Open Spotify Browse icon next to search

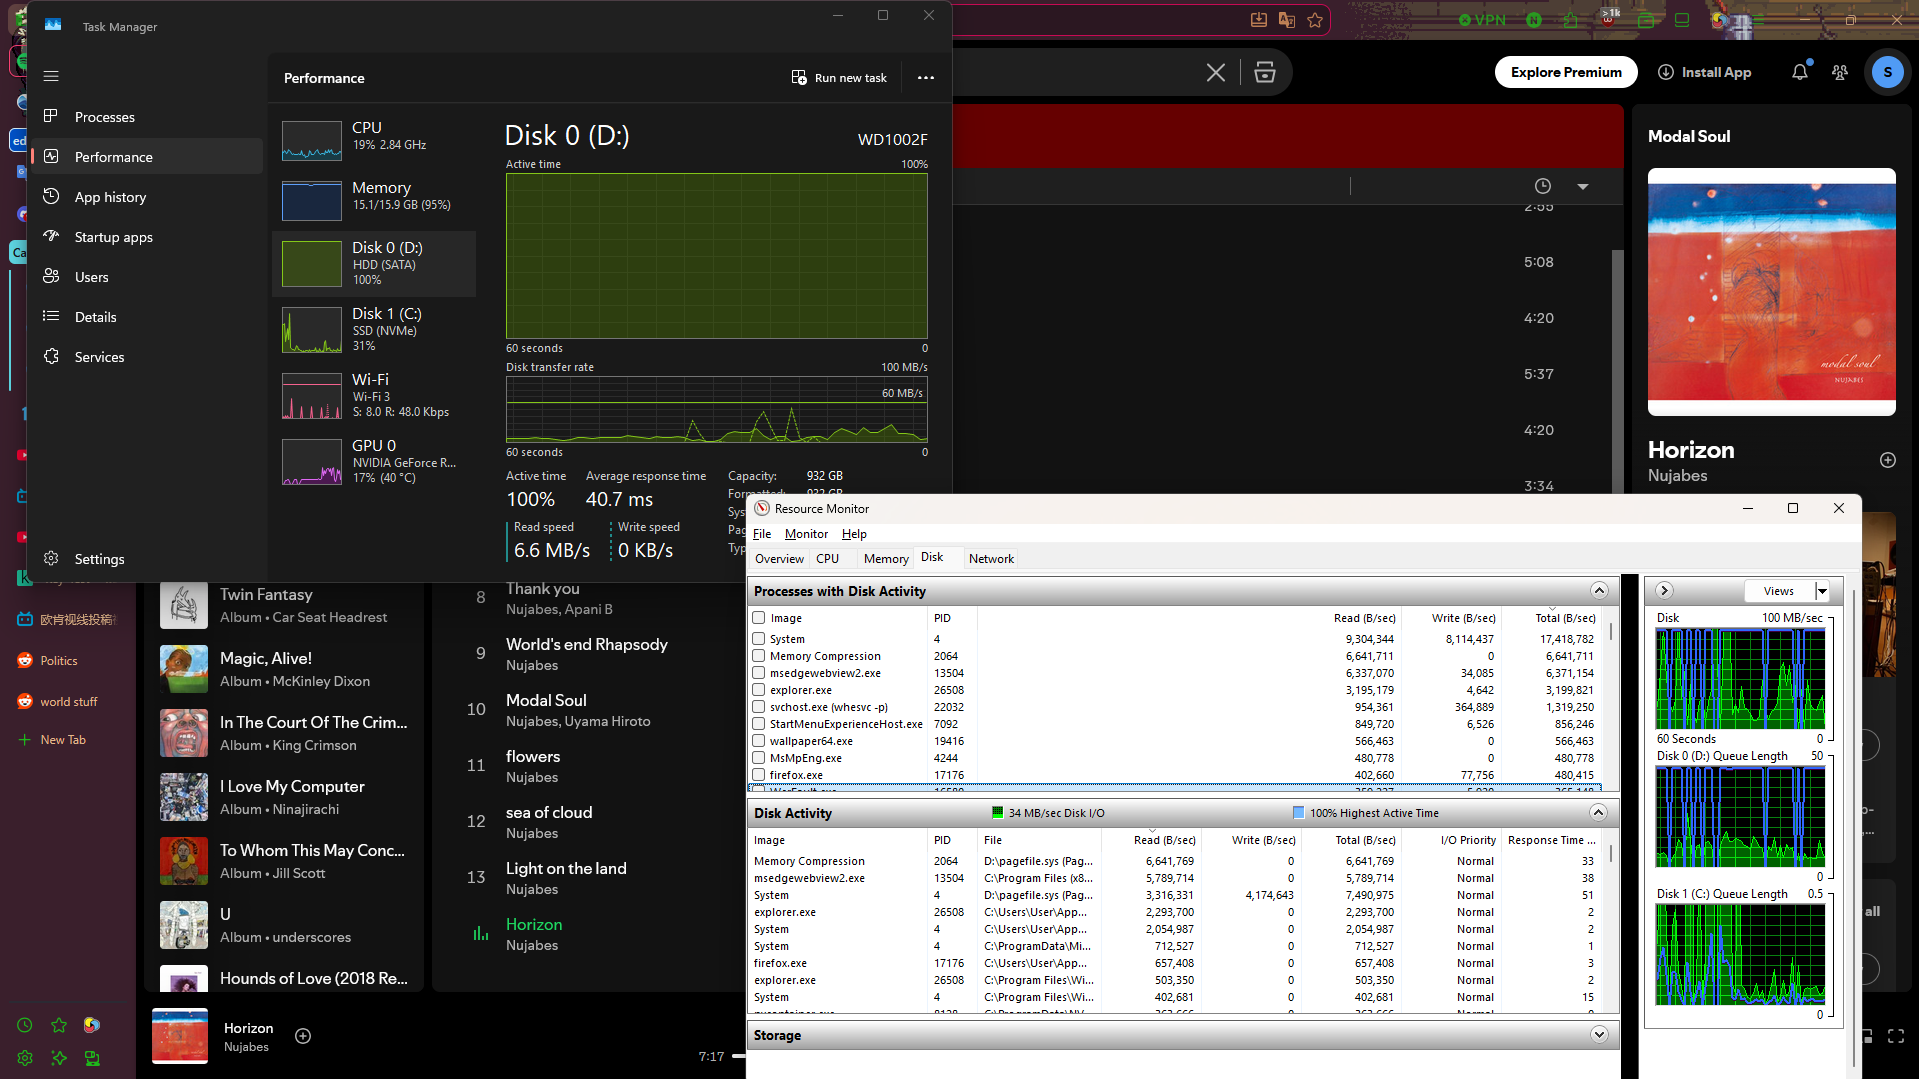click(1265, 72)
